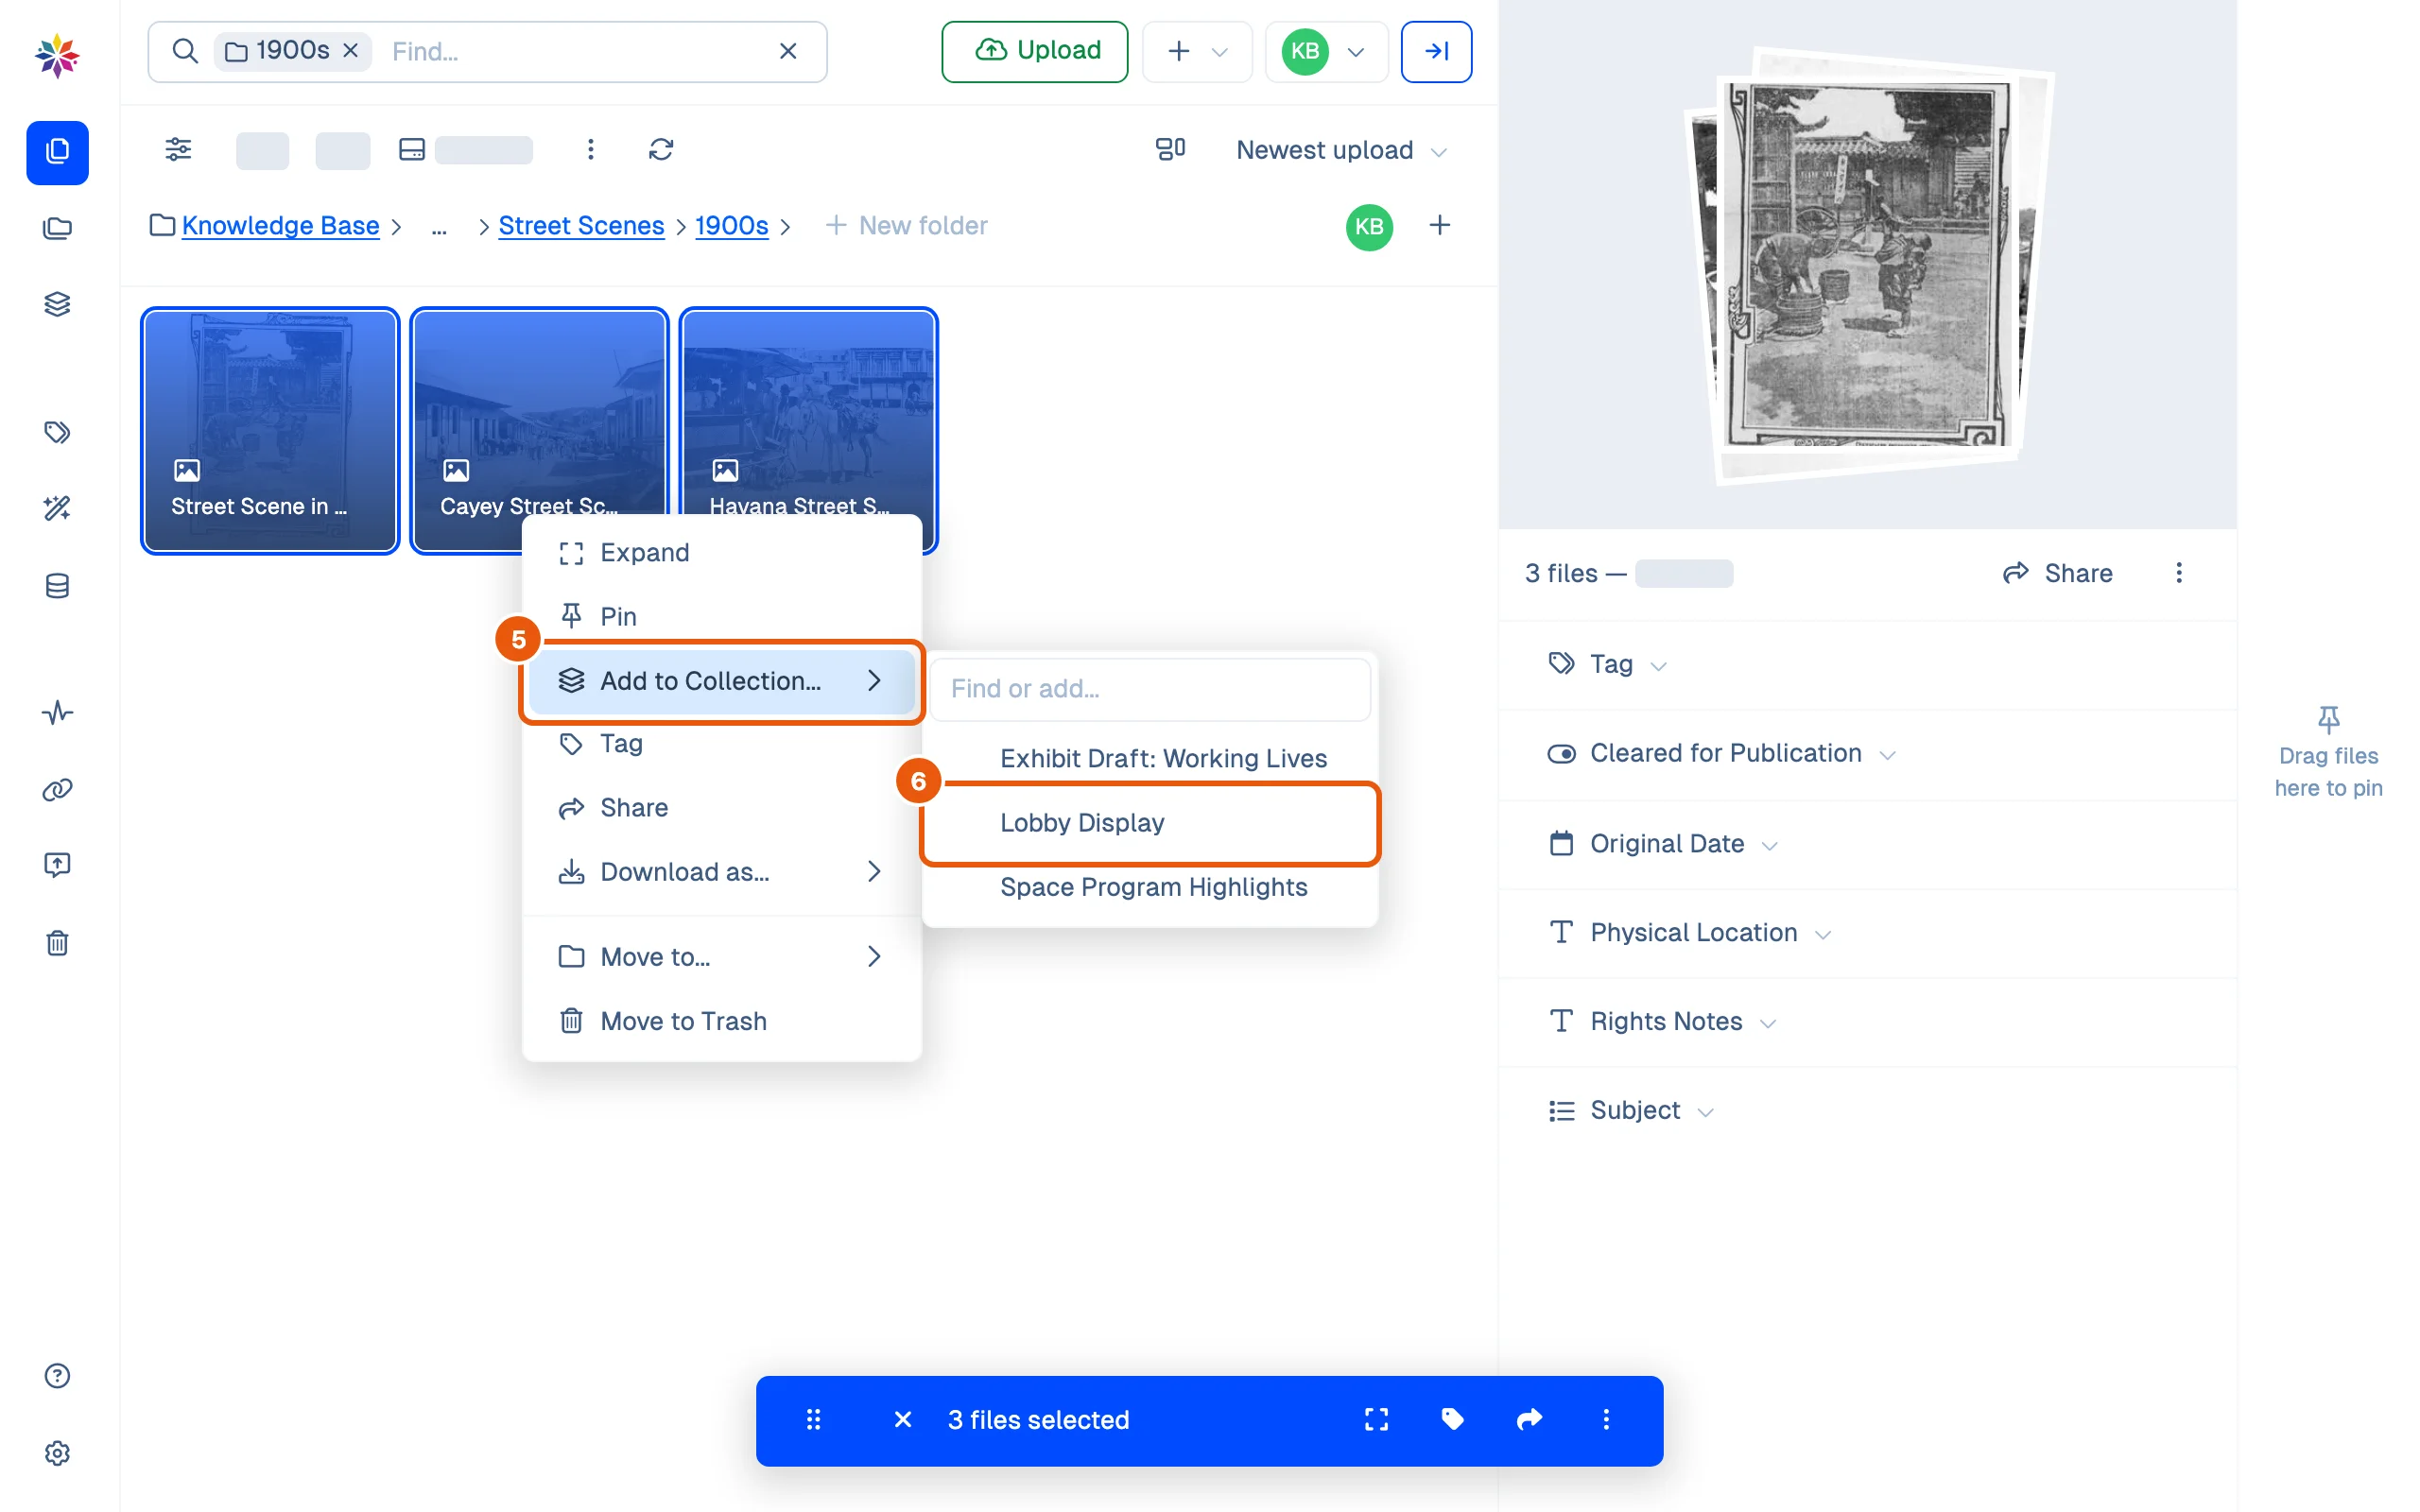Image resolution: width=2420 pixels, height=1512 pixels.
Task: Open the activity pulse icon in sidebar
Action: click(x=57, y=713)
